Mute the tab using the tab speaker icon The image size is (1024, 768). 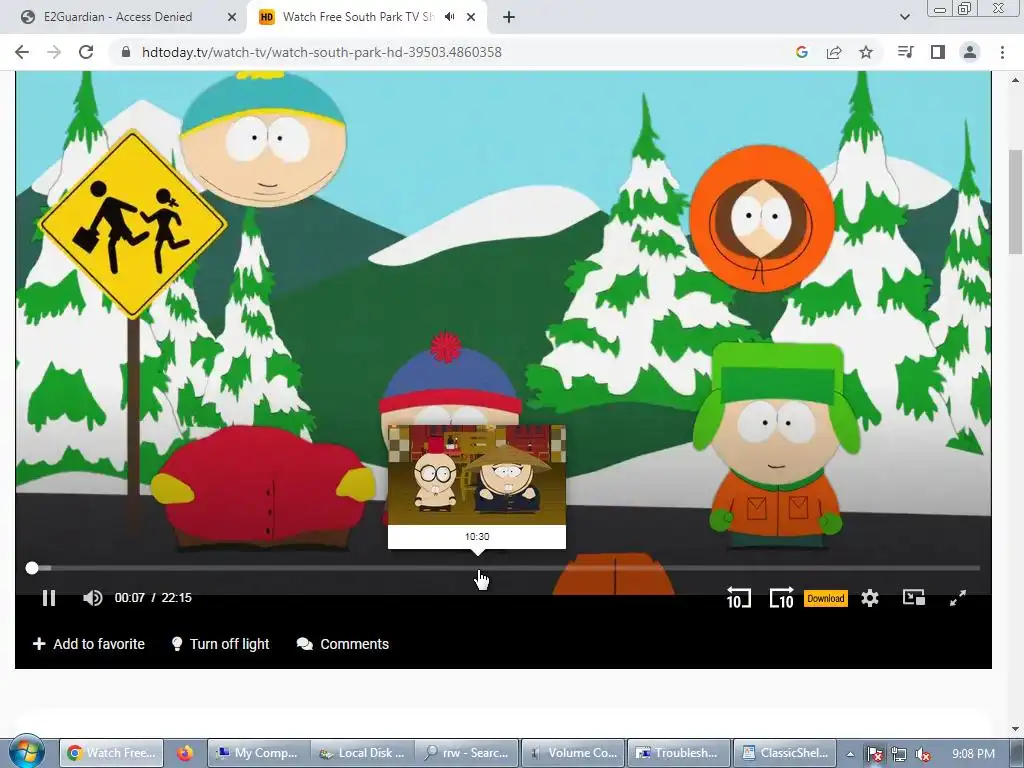(449, 17)
